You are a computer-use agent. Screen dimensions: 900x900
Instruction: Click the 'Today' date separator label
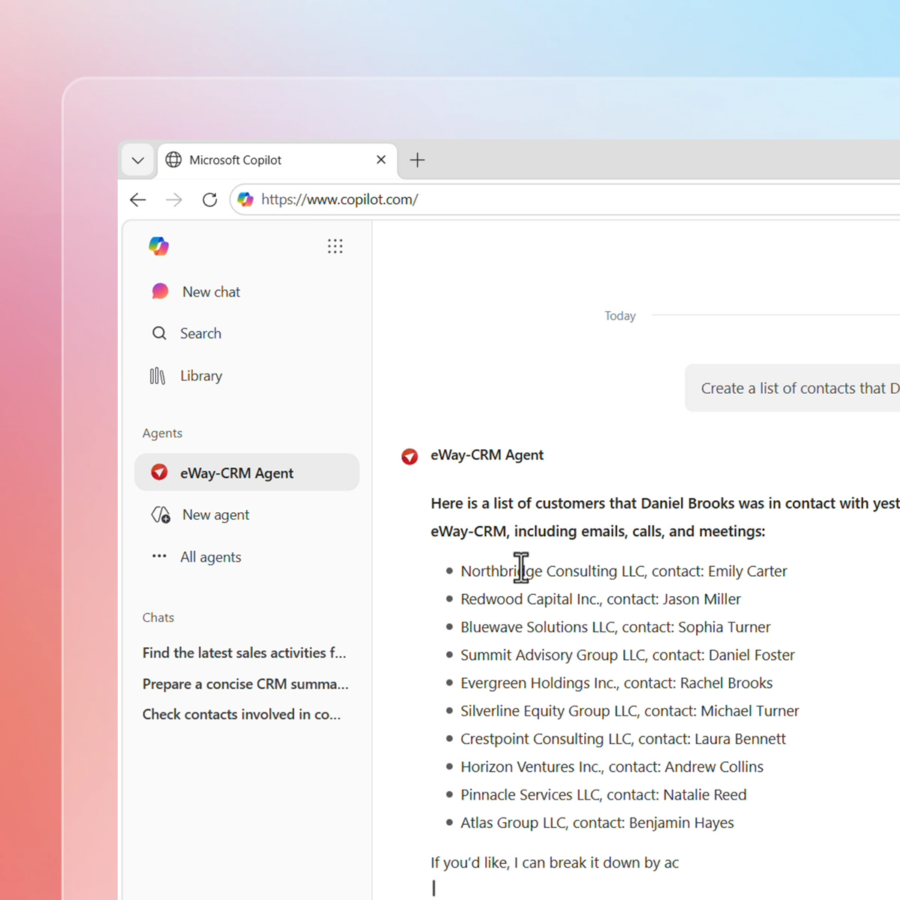(620, 316)
